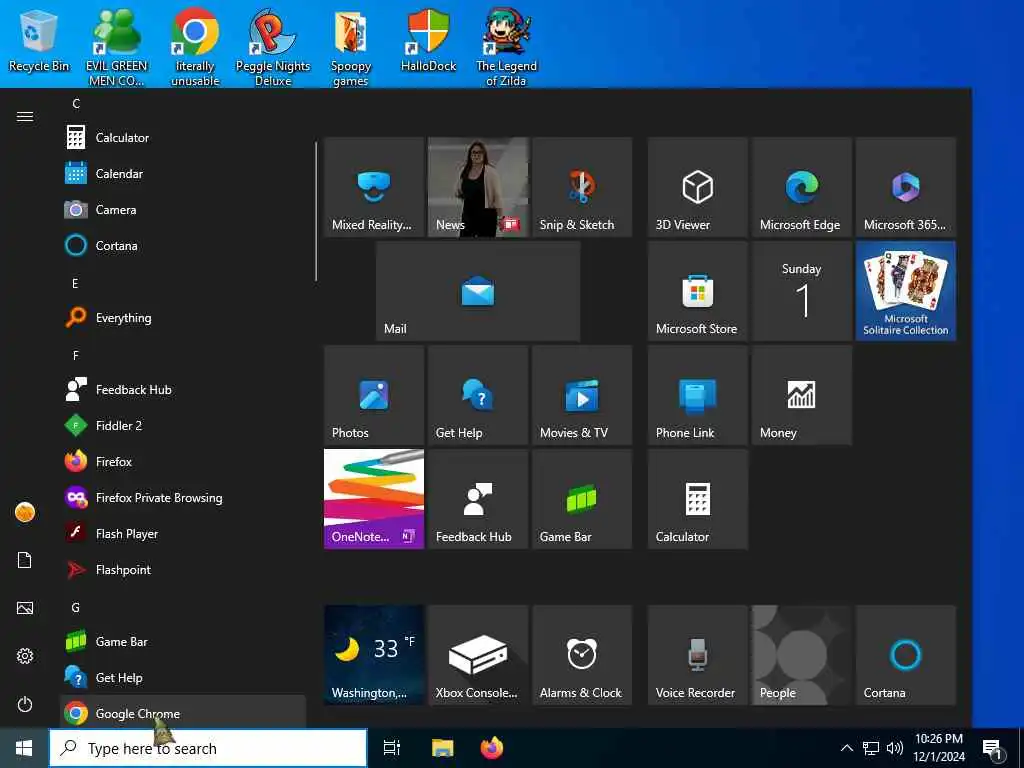
Task: Open the Cortana tile
Action: coord(906,655)
